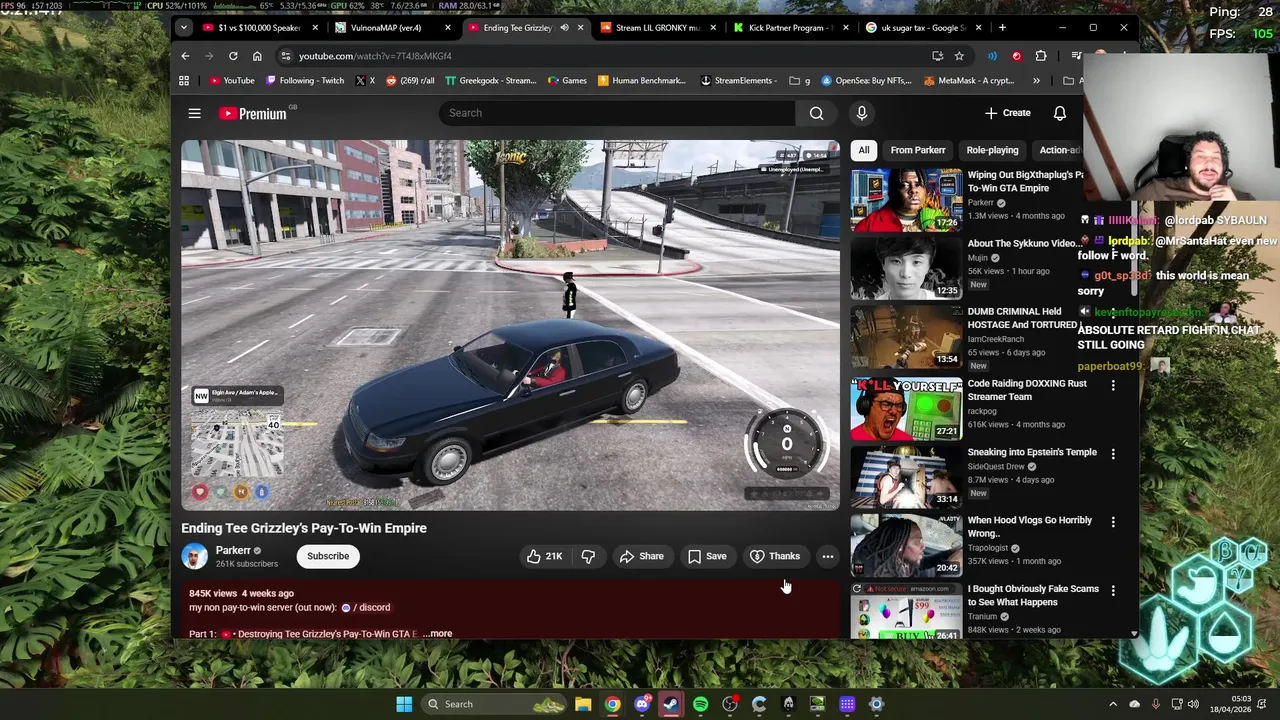
Task: Open the YouTube guide hamburger menu
Action: coord(194,113)
